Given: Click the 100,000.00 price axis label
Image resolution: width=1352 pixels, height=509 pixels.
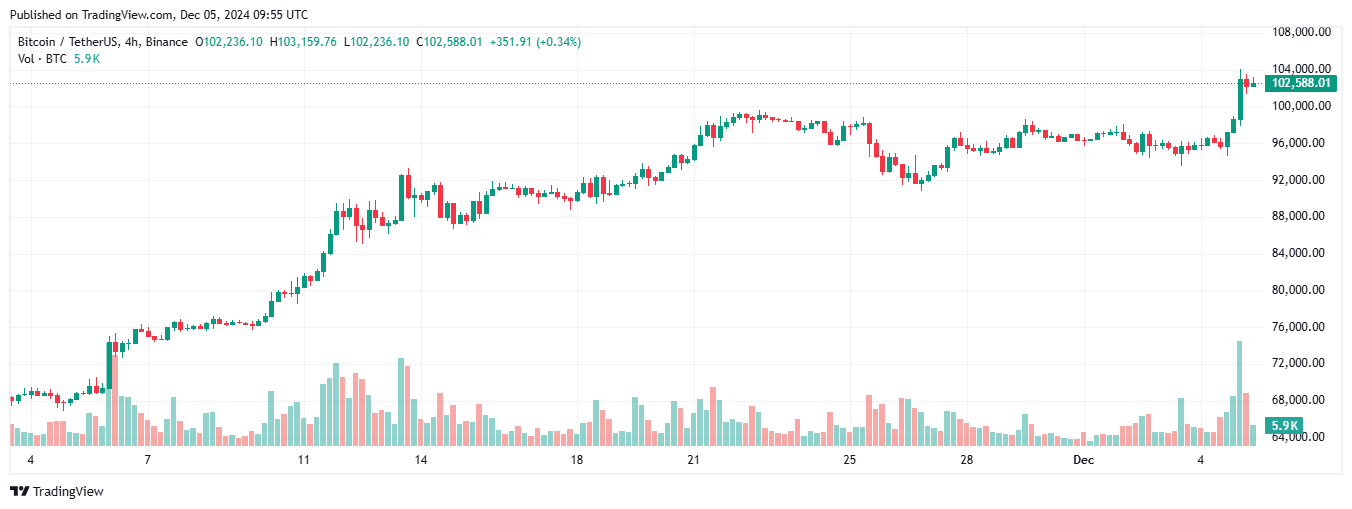Looking at the screenshot, I should [1300, 106].
